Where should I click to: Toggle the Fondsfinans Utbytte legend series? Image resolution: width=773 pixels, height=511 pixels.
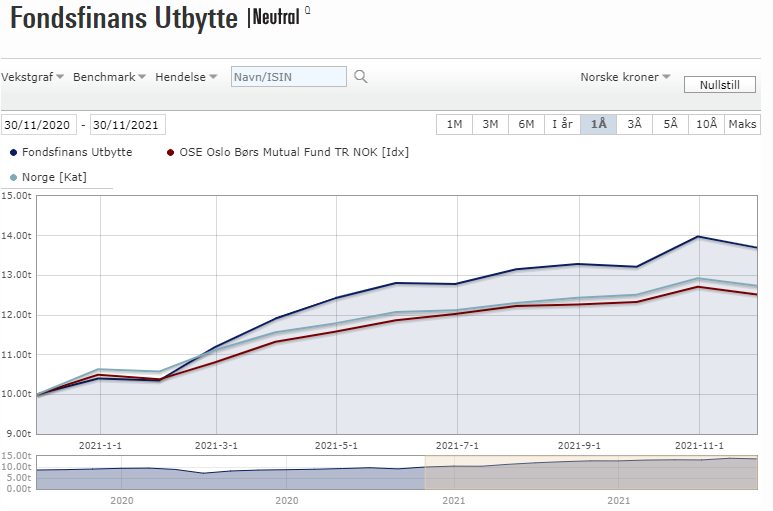click(x=71, y=152)
